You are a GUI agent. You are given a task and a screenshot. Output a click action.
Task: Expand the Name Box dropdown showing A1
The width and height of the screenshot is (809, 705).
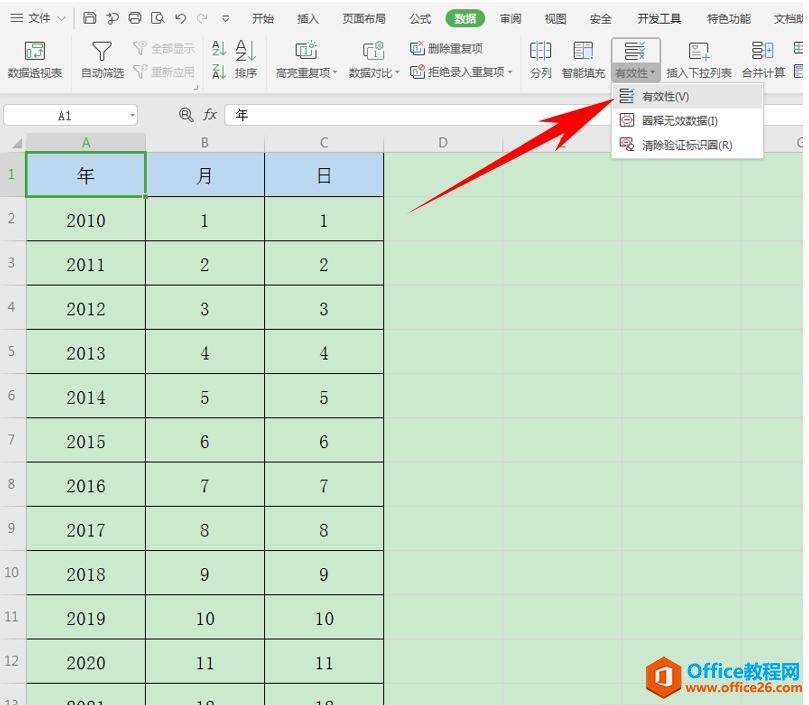(133, 114)
